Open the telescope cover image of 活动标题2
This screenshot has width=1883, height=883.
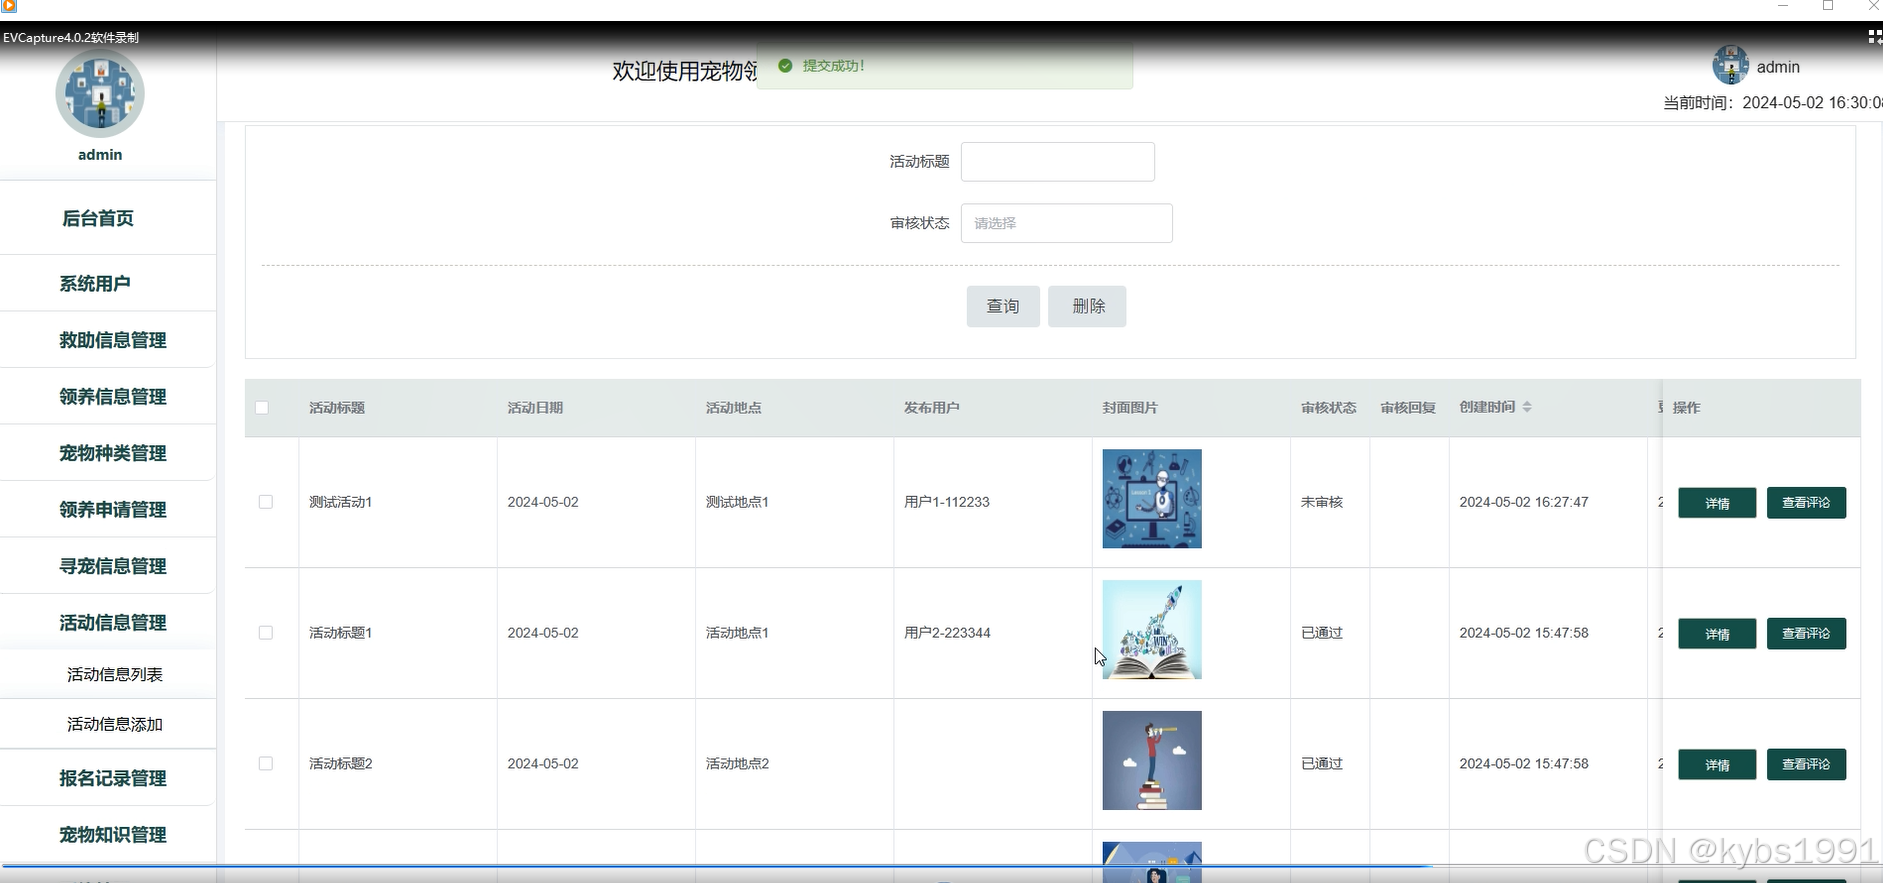[1152, 760]
